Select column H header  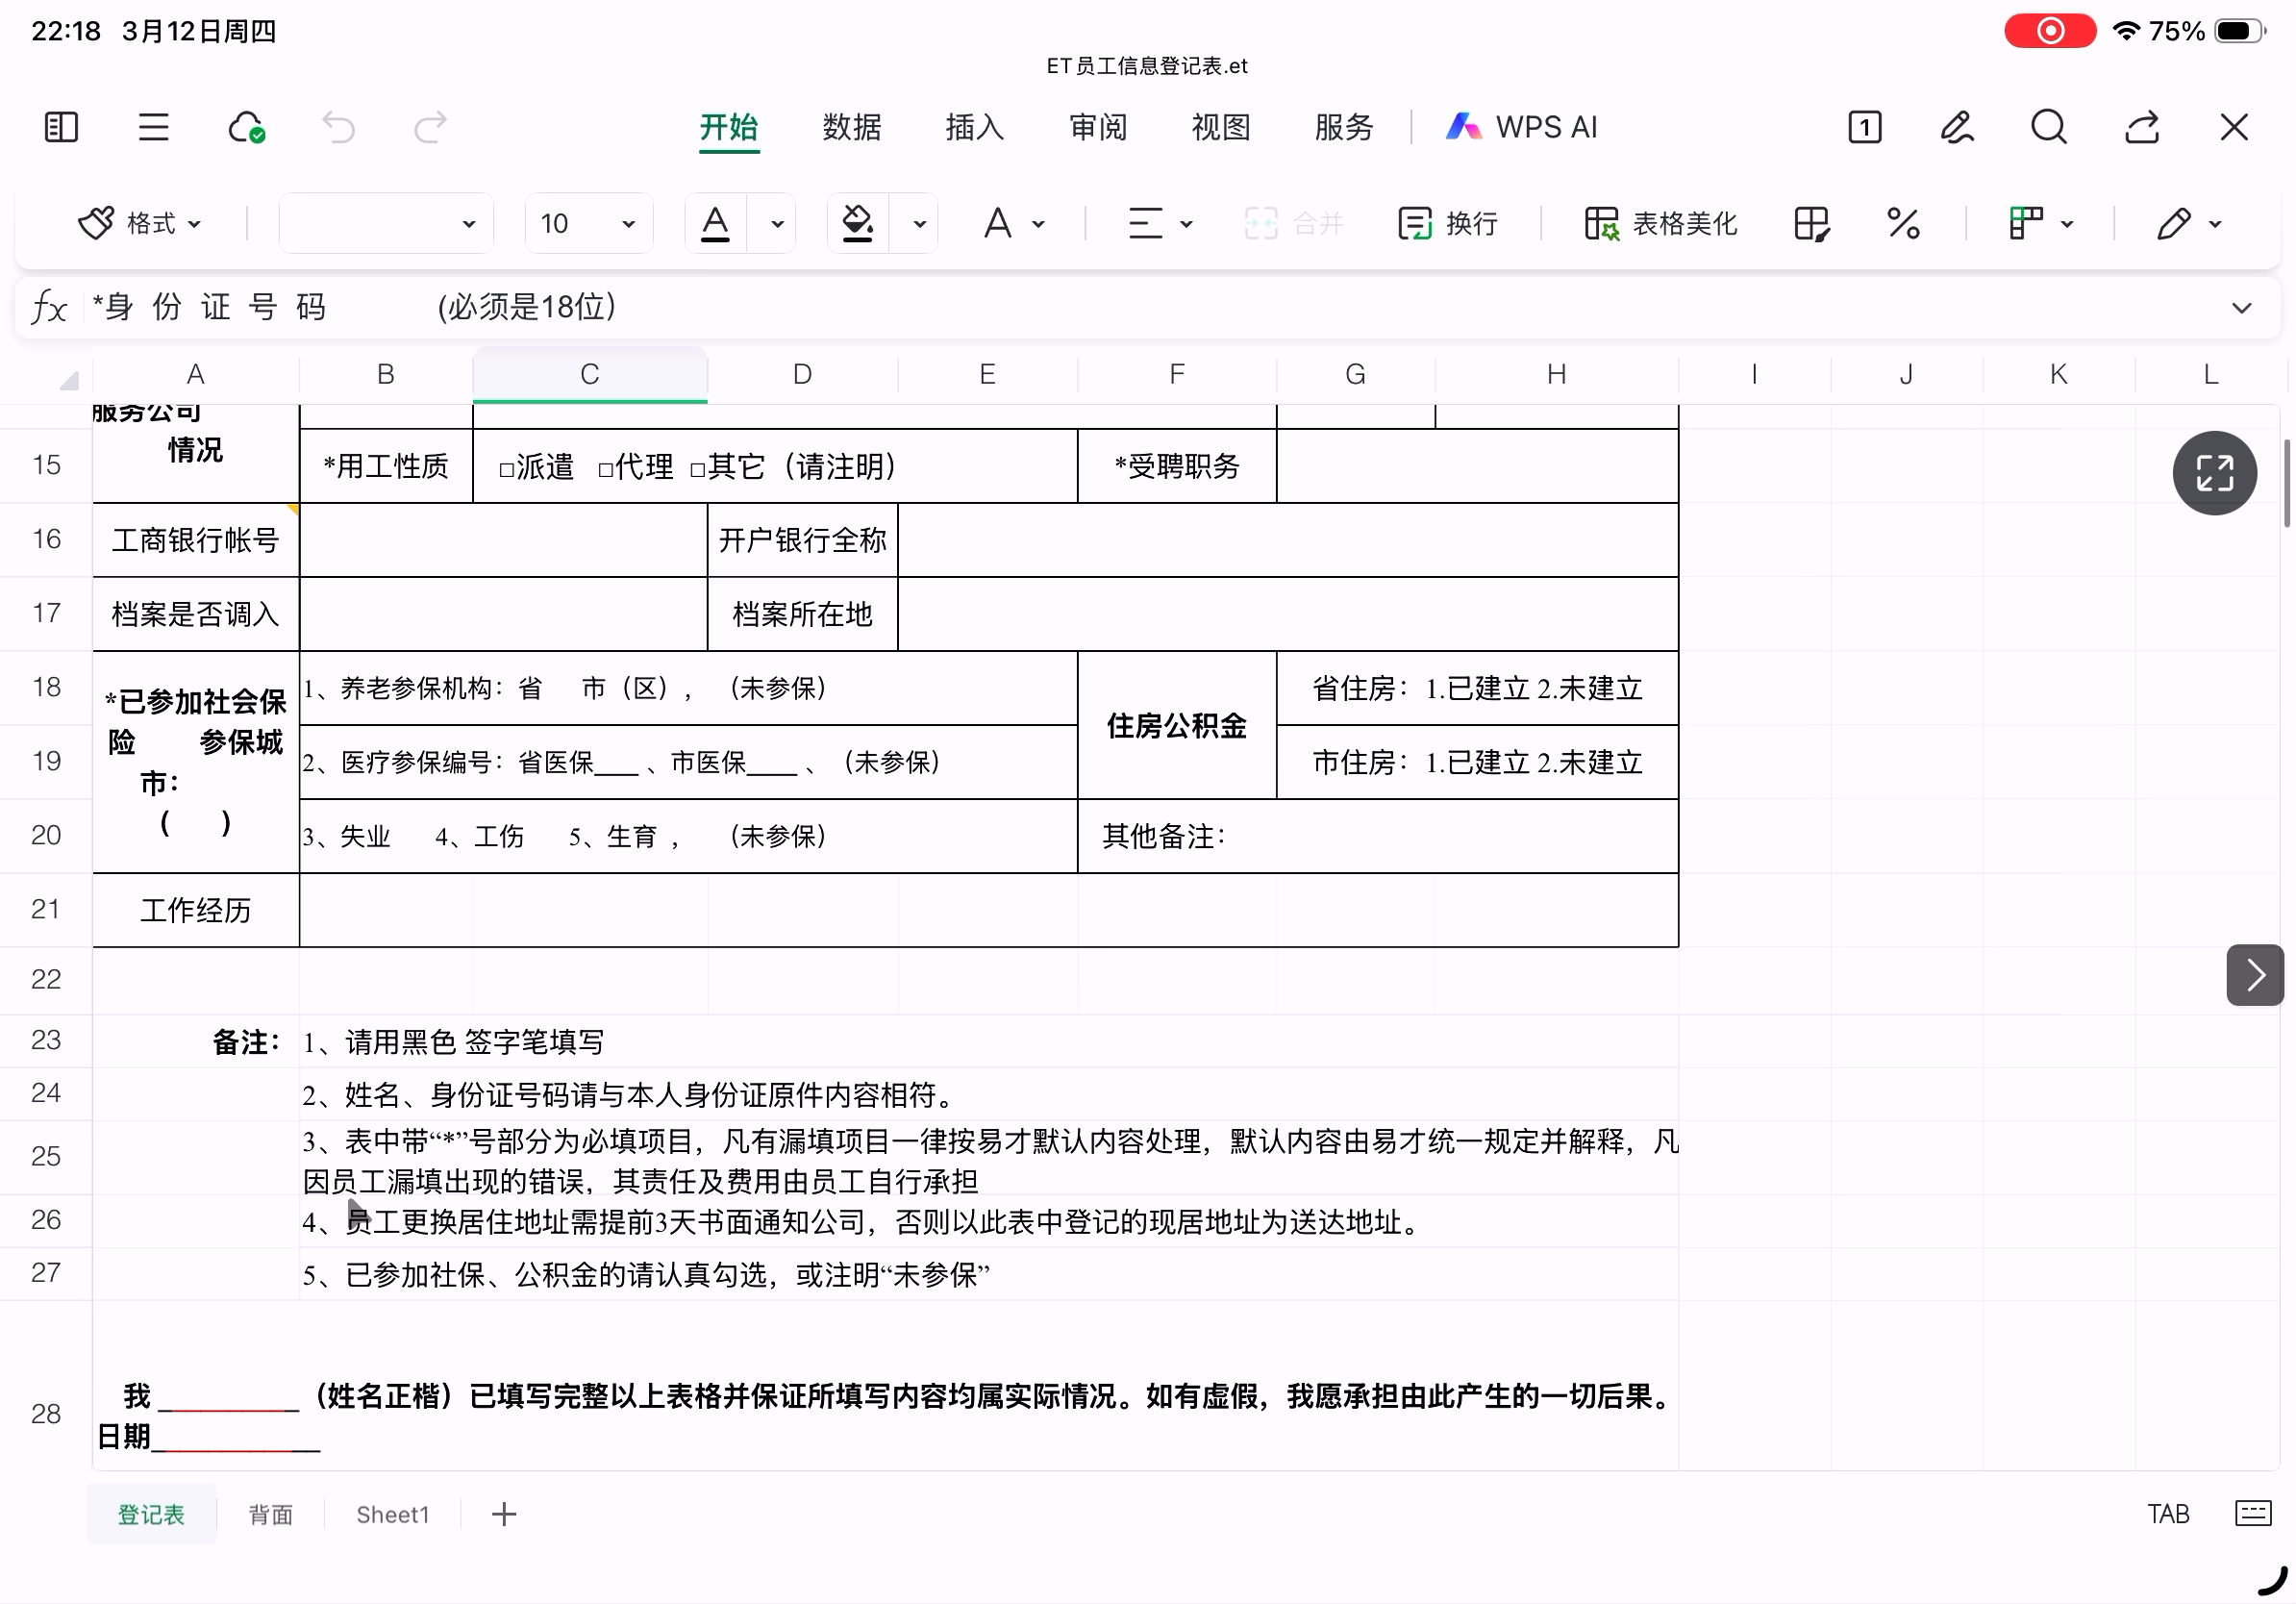1555,375
